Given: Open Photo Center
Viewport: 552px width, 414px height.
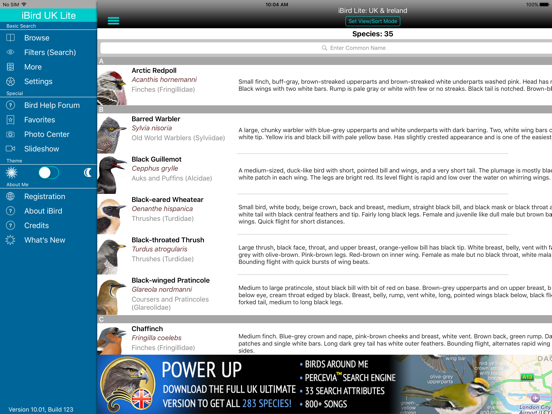Looking at the screenshot, I should pyautogui.click(x=48, y=134).
